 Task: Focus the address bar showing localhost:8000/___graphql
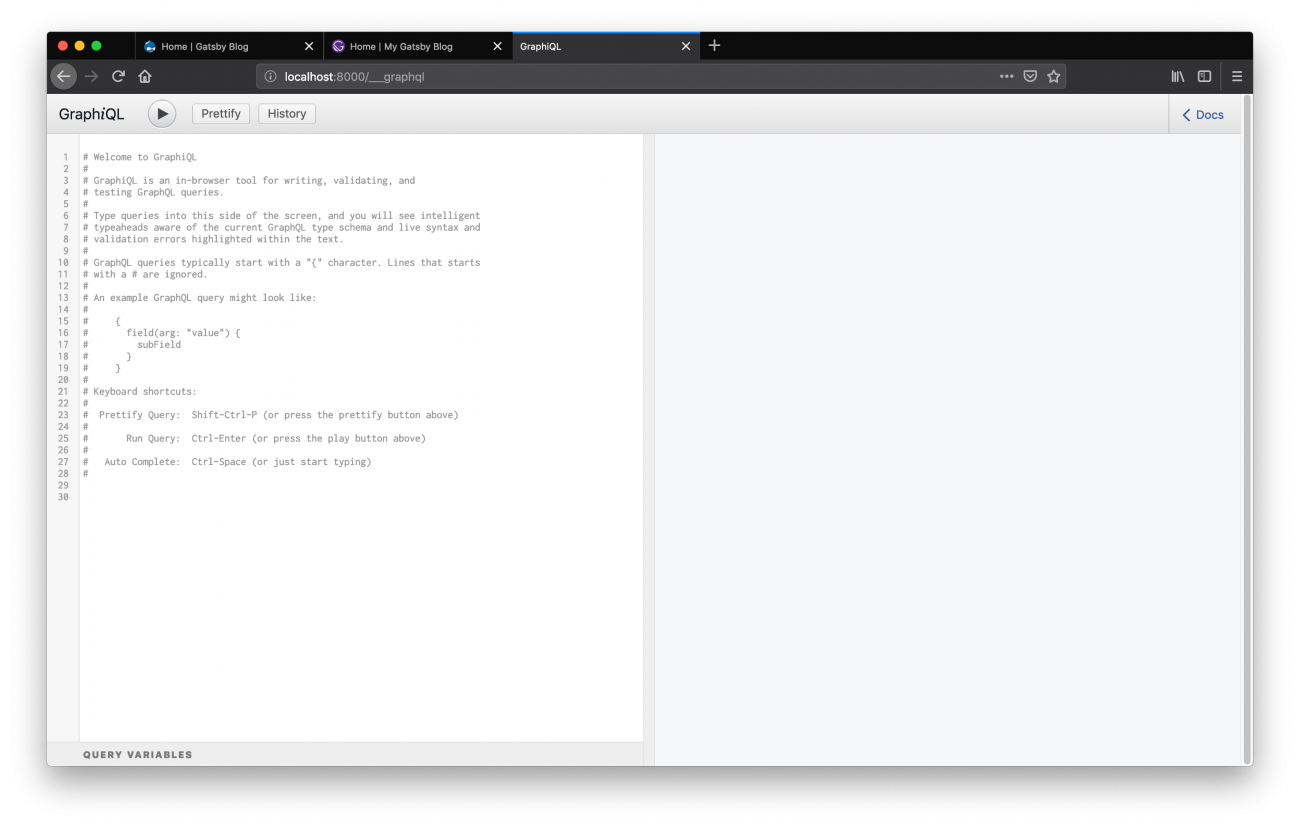(661, 76)
